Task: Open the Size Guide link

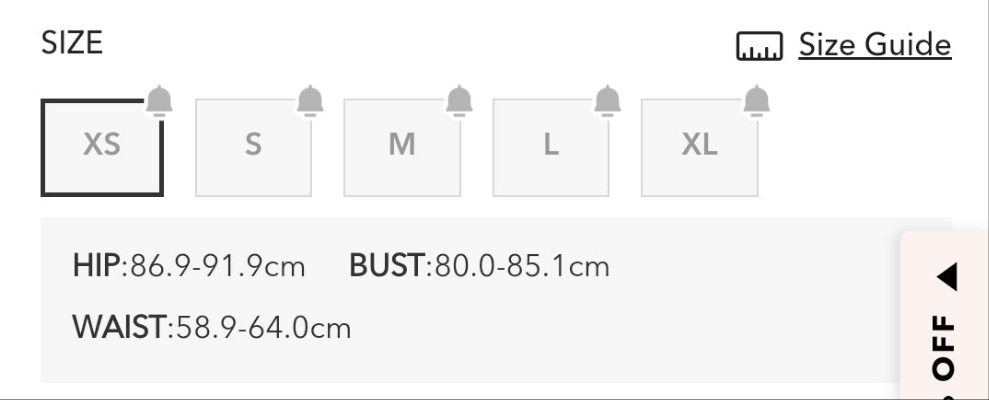Action: 874,45
